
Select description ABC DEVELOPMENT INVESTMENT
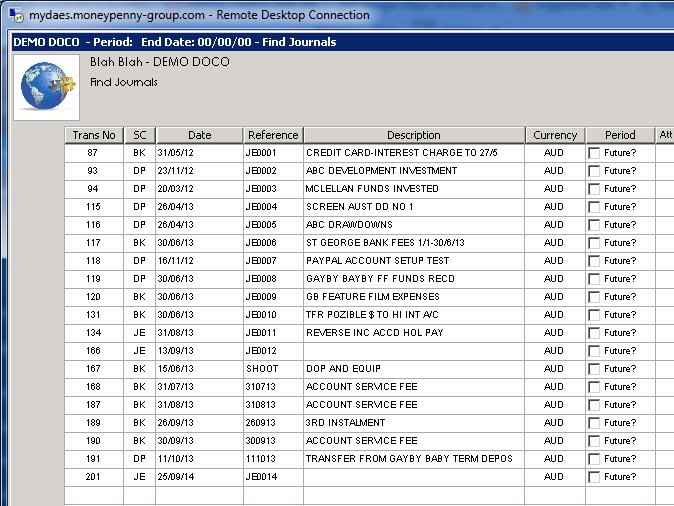pos(381,171)
